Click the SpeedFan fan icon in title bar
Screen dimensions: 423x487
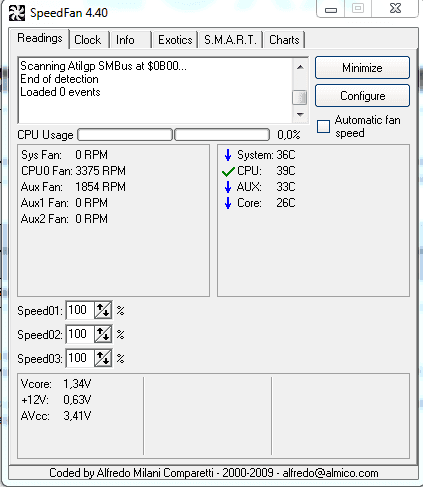click(x=17, y=13)
